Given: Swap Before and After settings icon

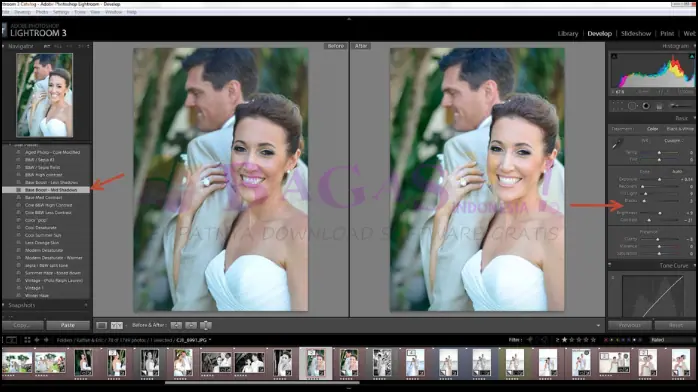Looking at the screenshot, I should click(x=206, y=326).
